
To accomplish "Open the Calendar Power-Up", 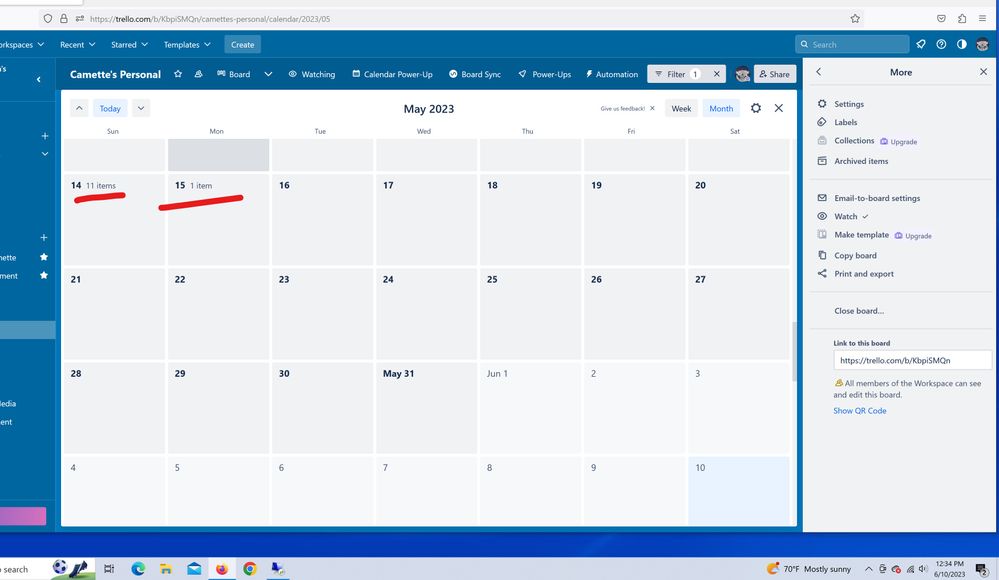I will [x=392, y=74].
